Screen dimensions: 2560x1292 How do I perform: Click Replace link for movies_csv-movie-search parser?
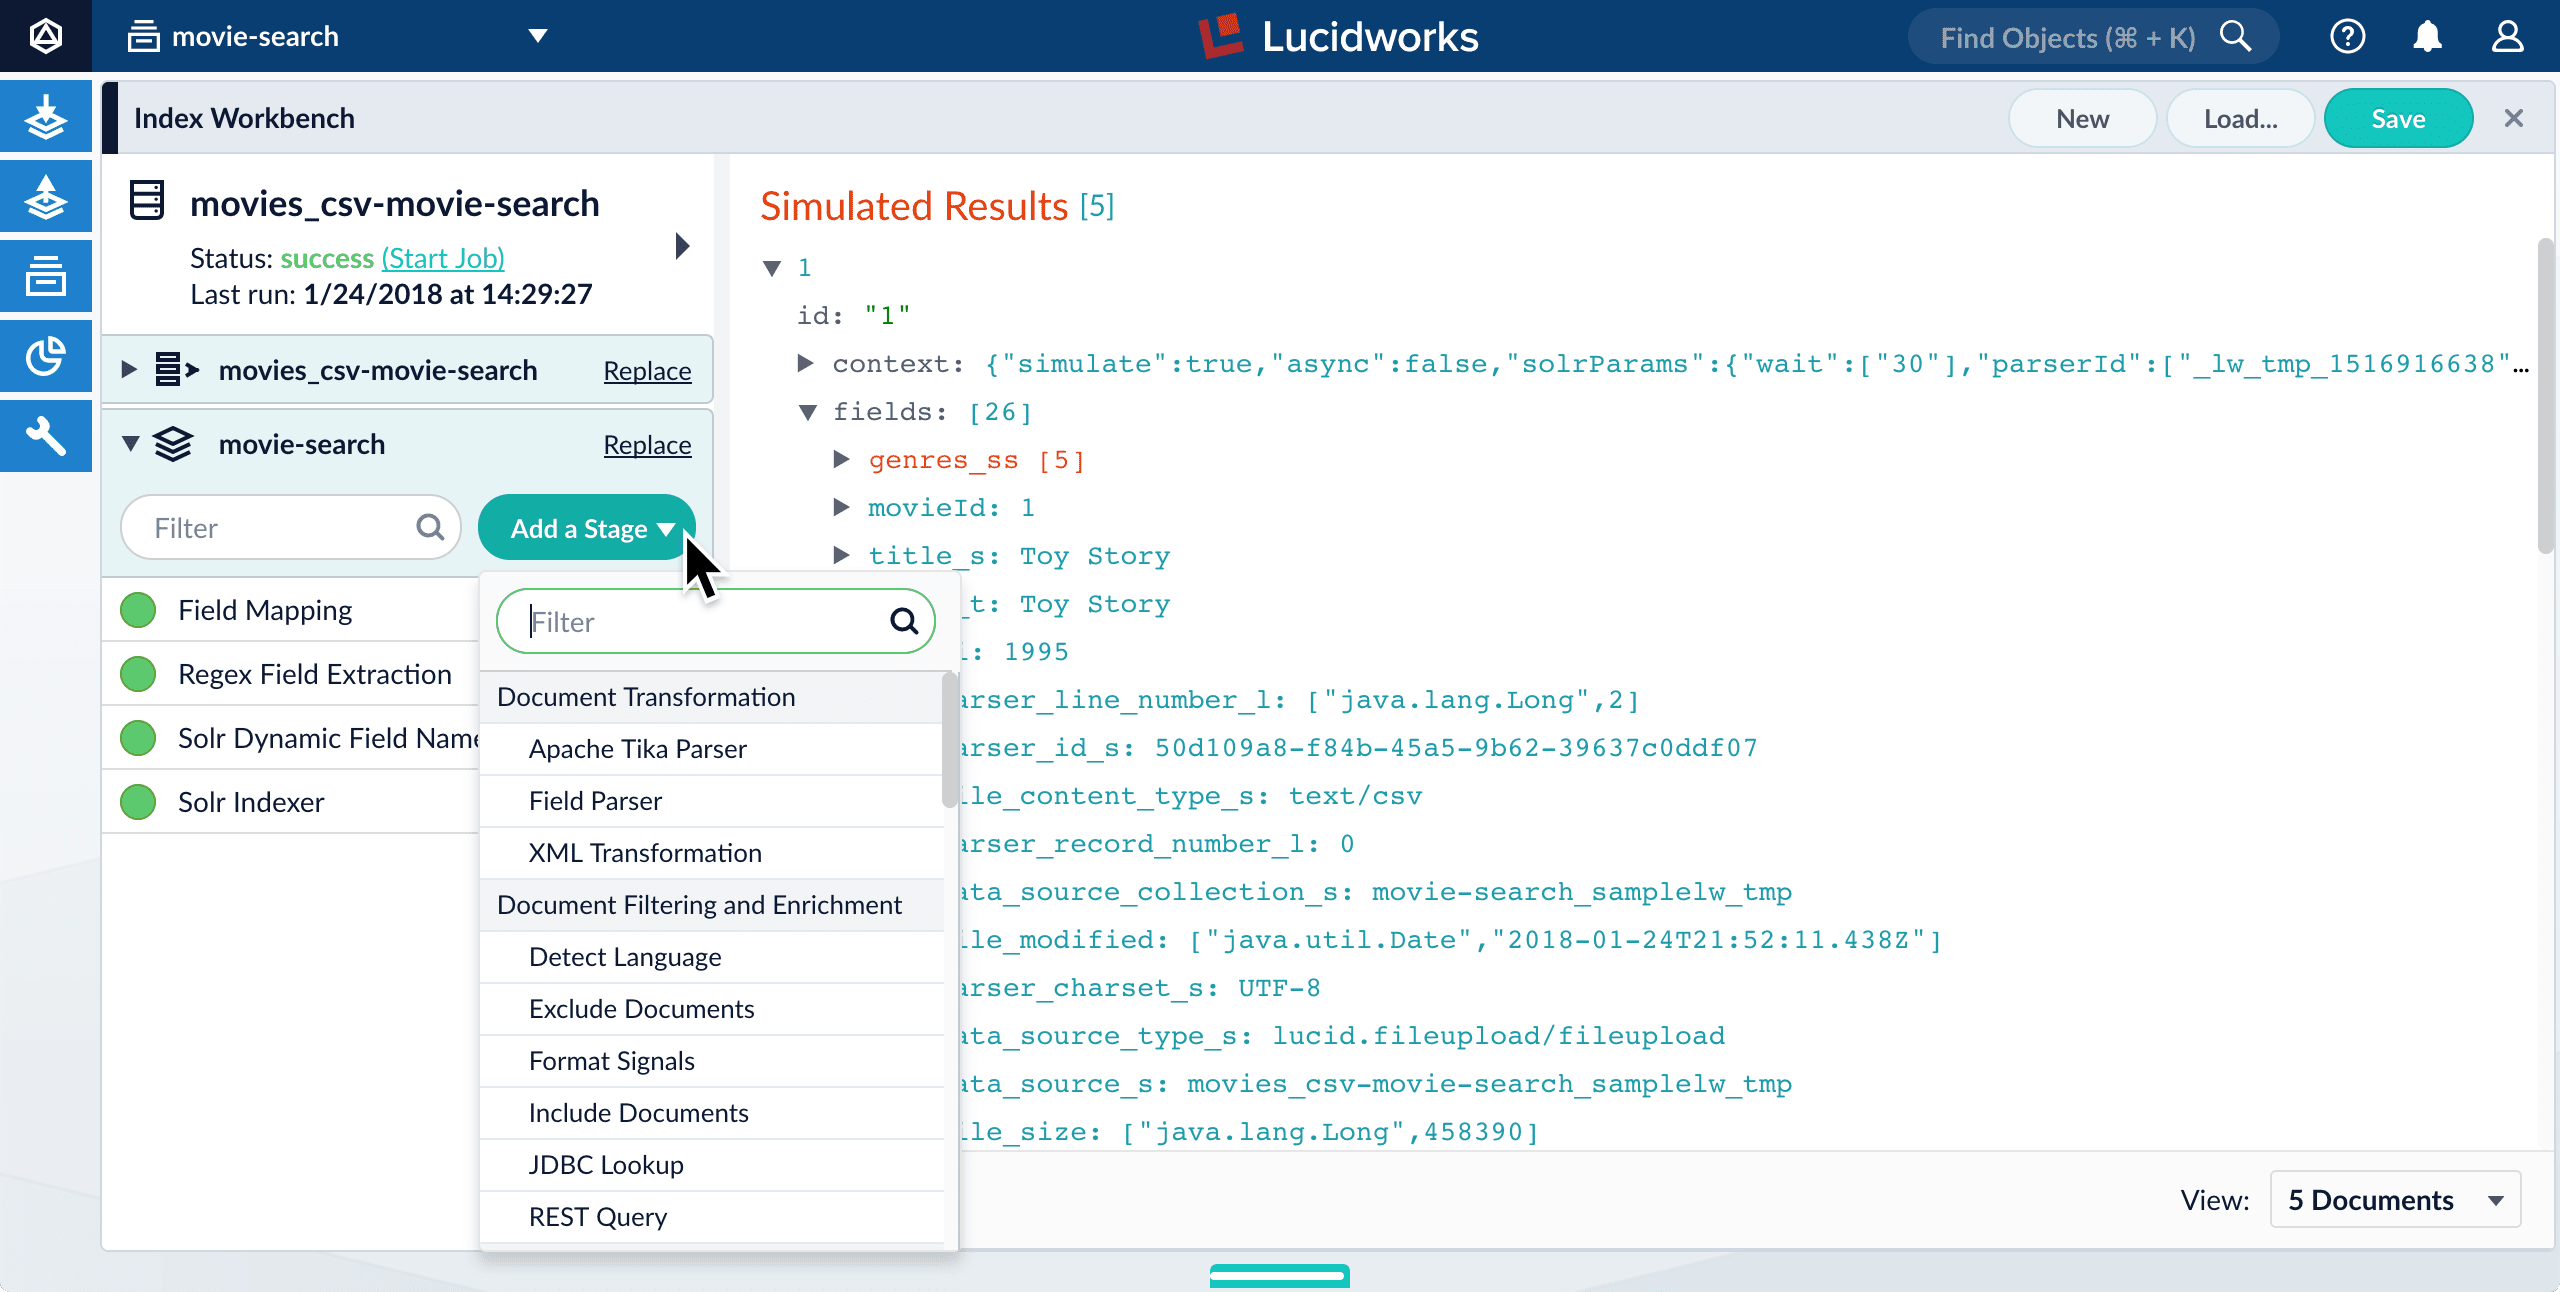(647, 371)
